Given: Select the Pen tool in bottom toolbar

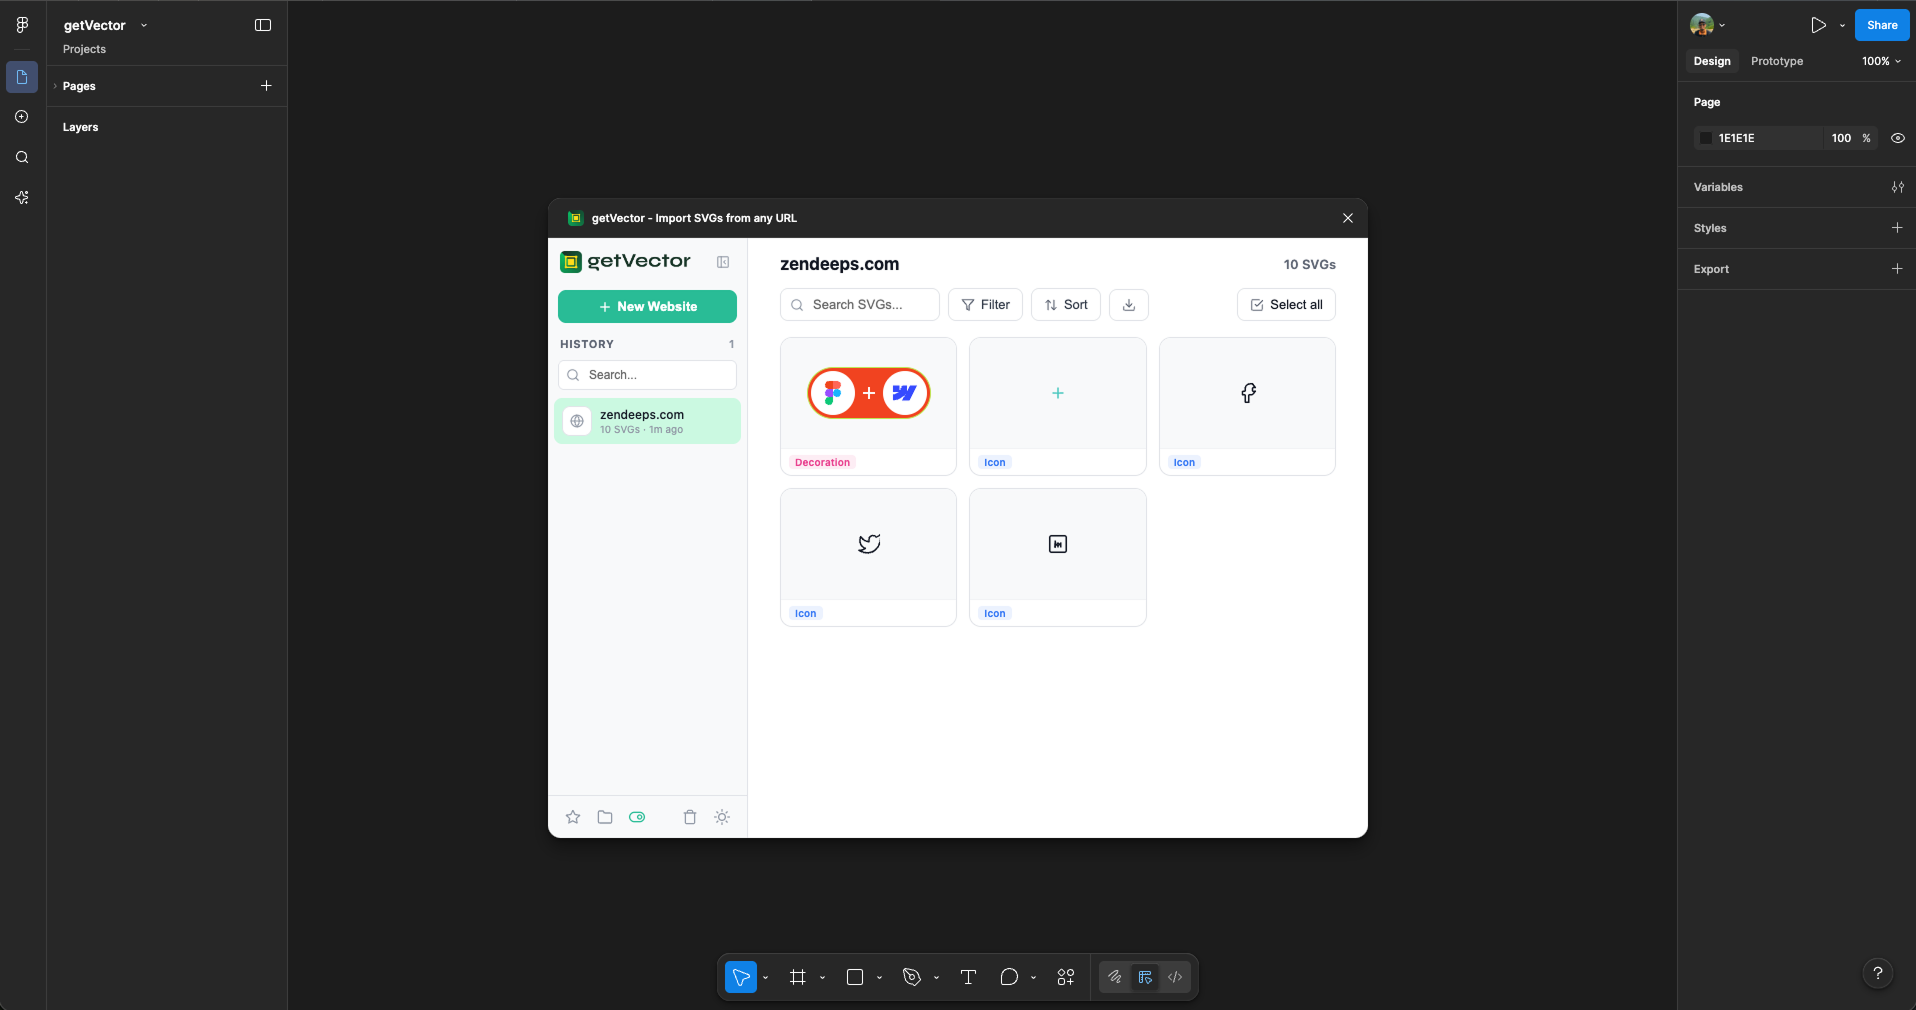Looking at the screenshot, I should 912,977.
